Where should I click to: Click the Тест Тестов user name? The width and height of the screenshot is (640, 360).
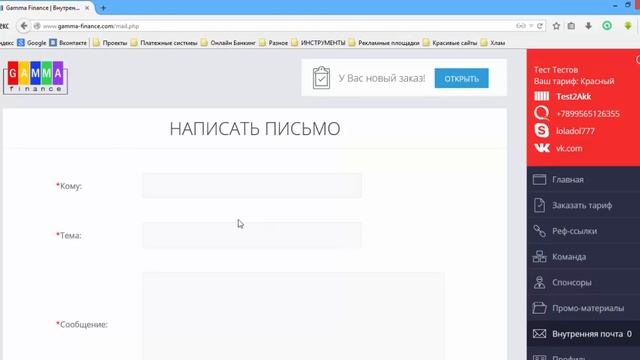point(556,70)
